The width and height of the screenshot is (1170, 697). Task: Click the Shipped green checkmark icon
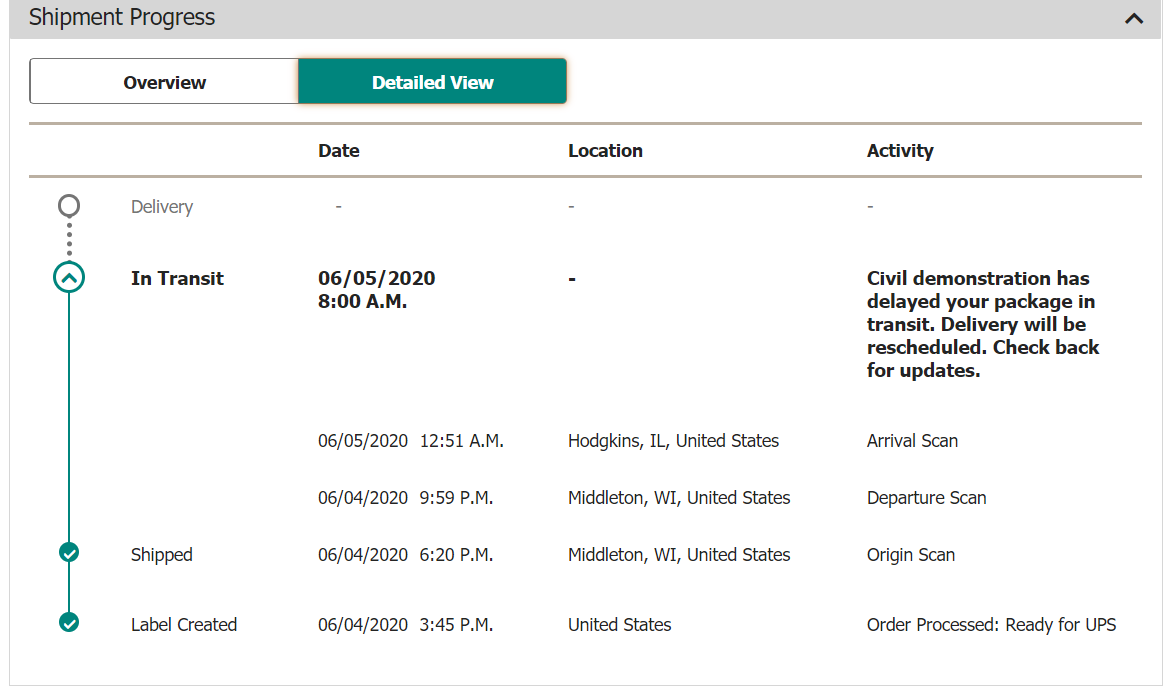(x=69, y=552)
